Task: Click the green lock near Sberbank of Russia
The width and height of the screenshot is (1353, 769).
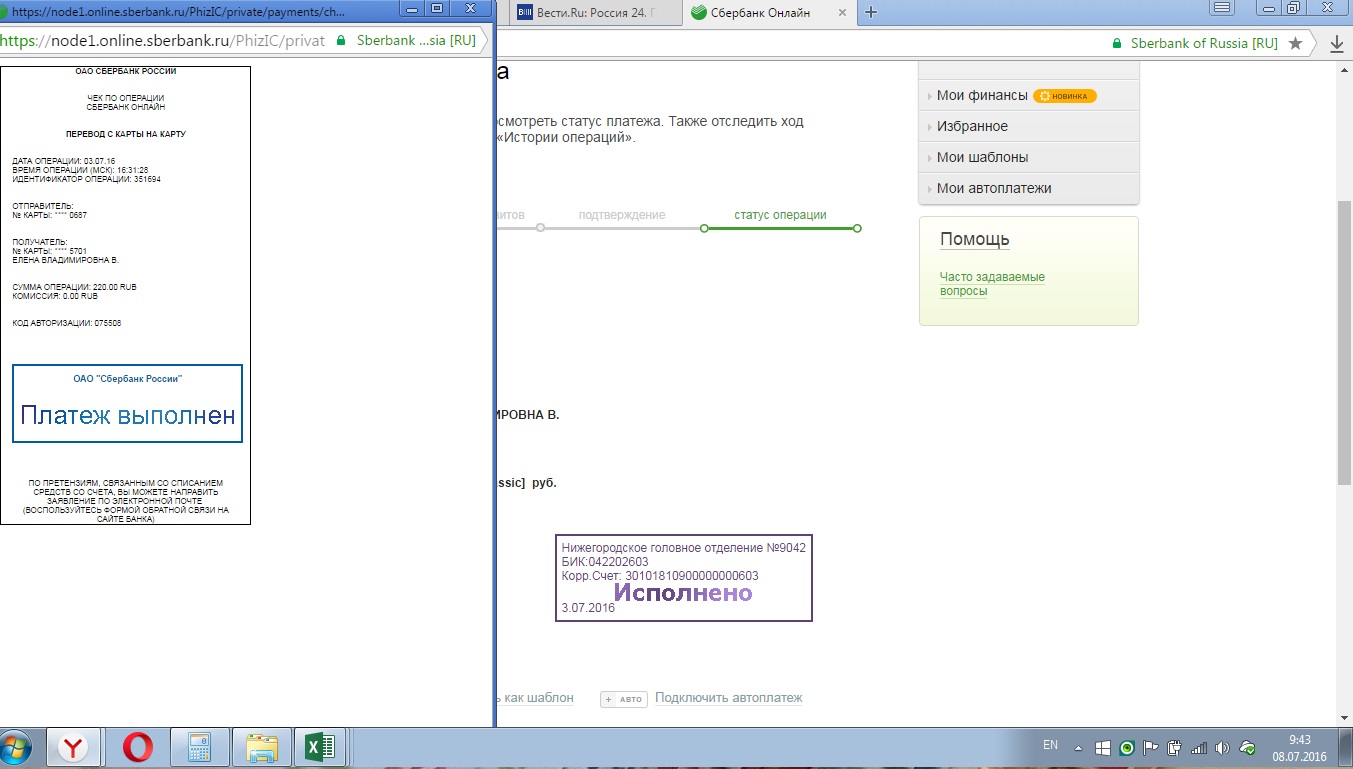Action: 1118,43
